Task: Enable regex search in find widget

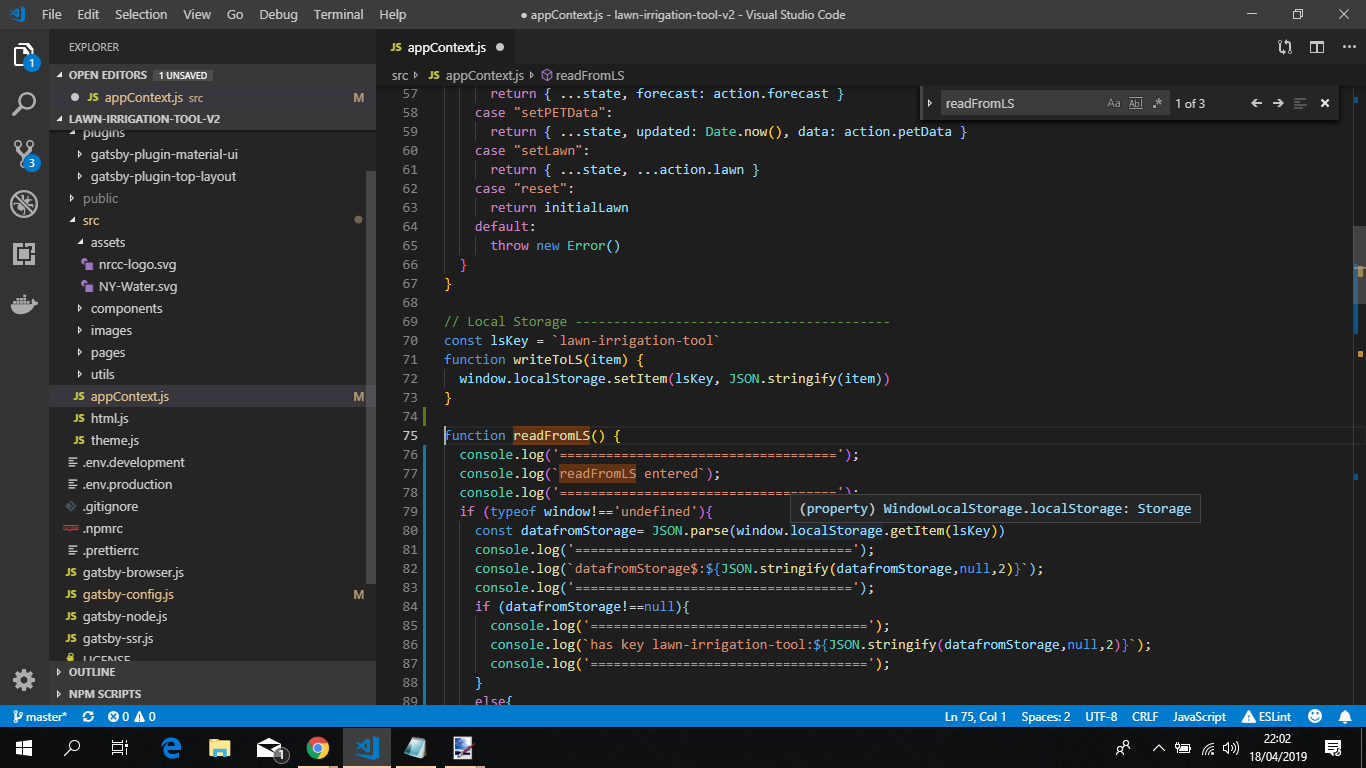Action: point(1157,102)
